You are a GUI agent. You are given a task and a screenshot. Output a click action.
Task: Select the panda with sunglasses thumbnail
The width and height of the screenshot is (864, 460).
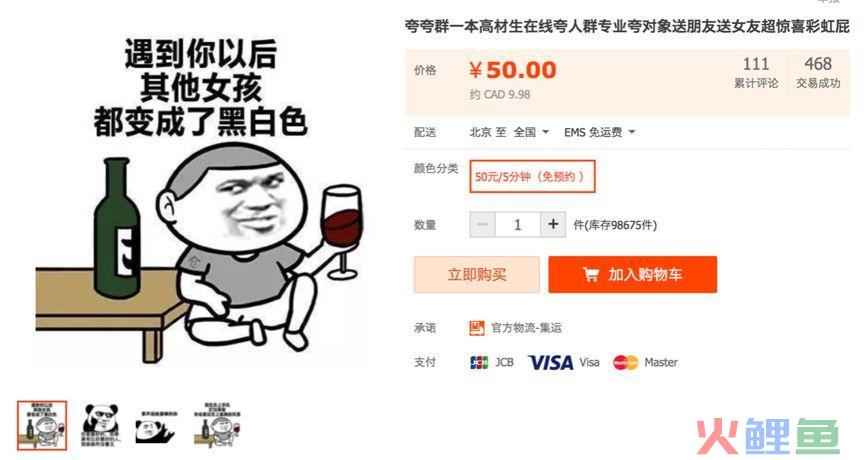[x=101, y=425]
